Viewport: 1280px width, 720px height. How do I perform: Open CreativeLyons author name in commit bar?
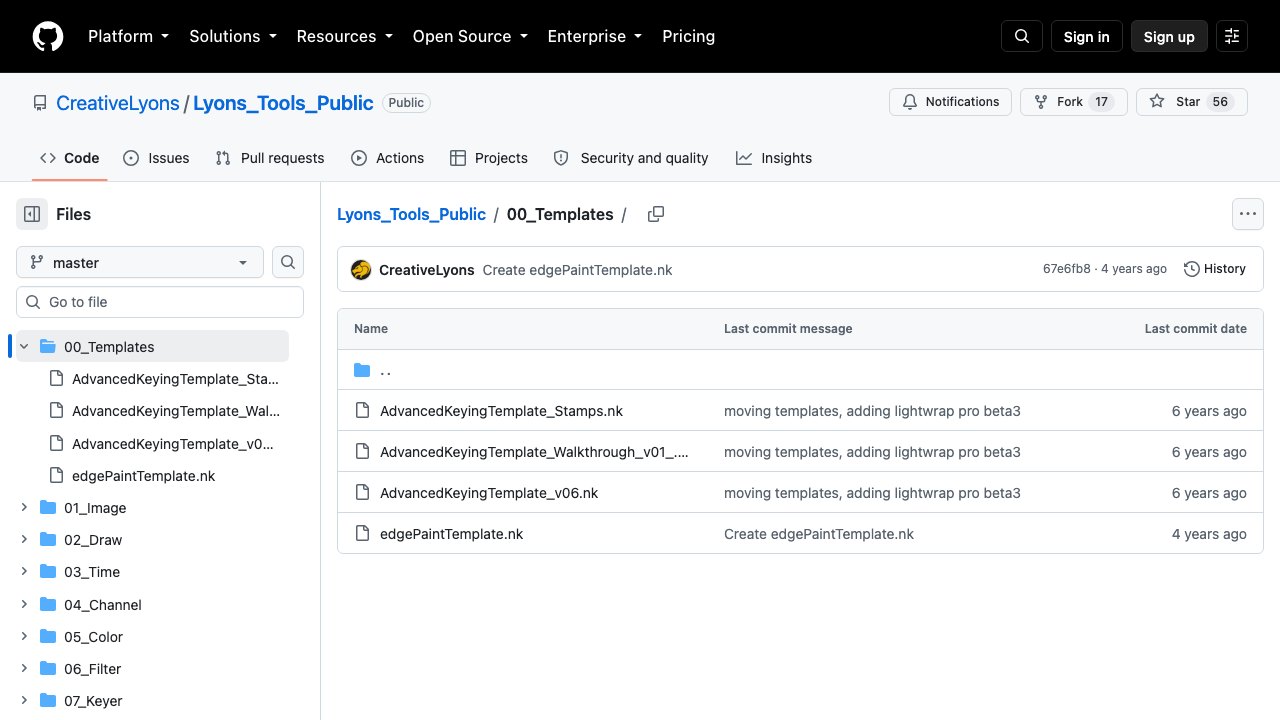[x=427, y=270]
